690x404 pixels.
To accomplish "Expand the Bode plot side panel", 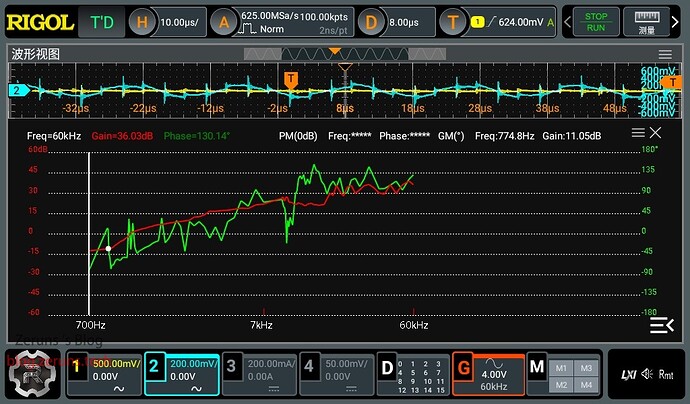I will 661,325.
